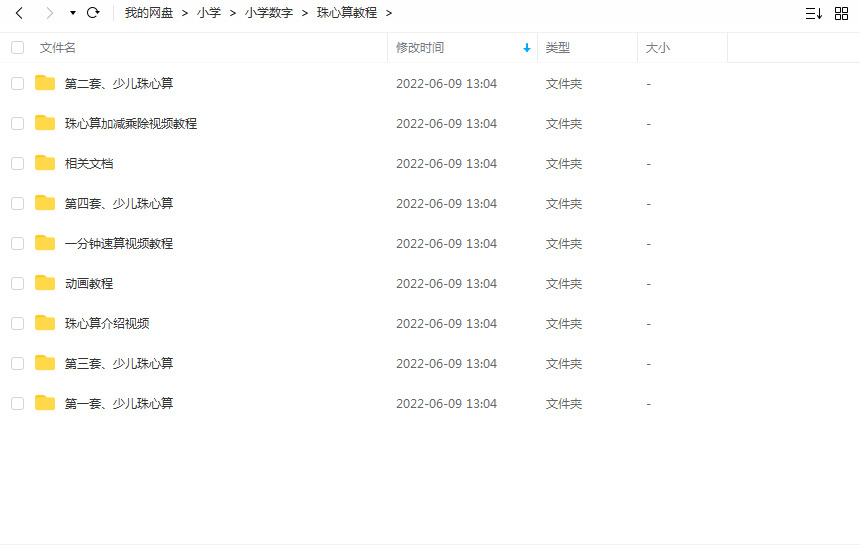Viewport: 860px width, 549px height.
Task: Tick the select-all checkbox in header
Action: pos(18,48)
